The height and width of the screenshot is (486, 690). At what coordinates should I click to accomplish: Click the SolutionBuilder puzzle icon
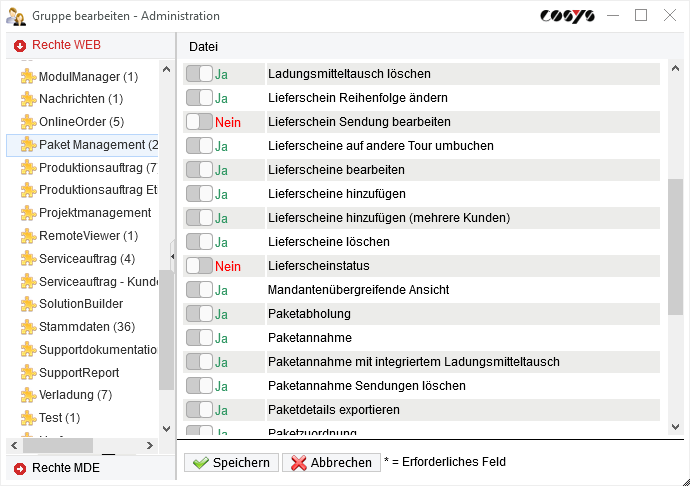[x=28, y=304]
